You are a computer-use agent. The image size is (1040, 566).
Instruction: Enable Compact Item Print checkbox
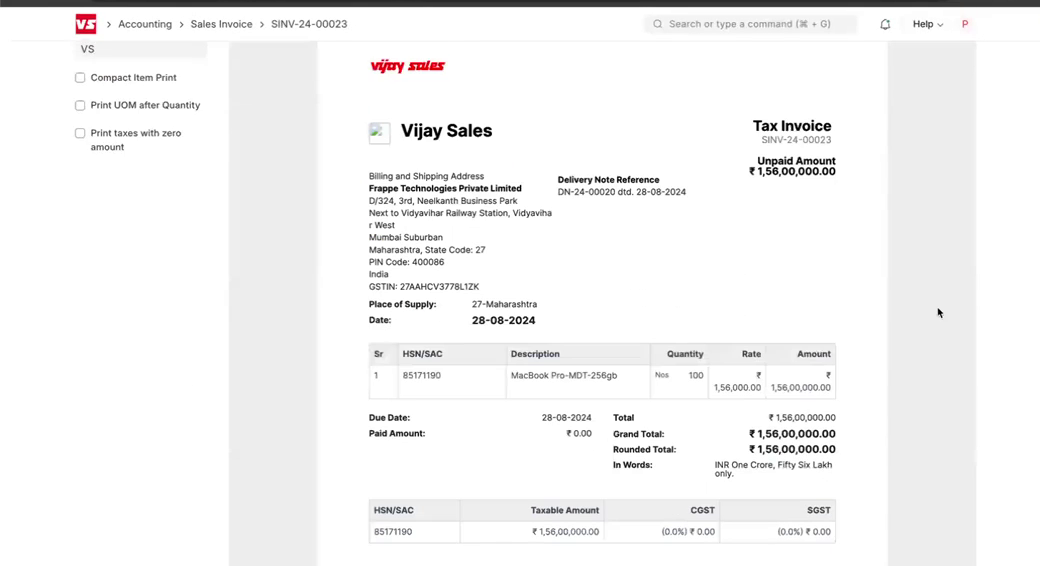pyautogui.click(x=80, y=78)
